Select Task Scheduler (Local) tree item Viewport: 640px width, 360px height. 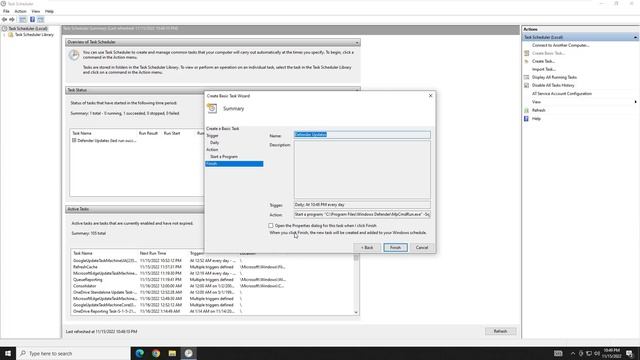coord(28,29)
